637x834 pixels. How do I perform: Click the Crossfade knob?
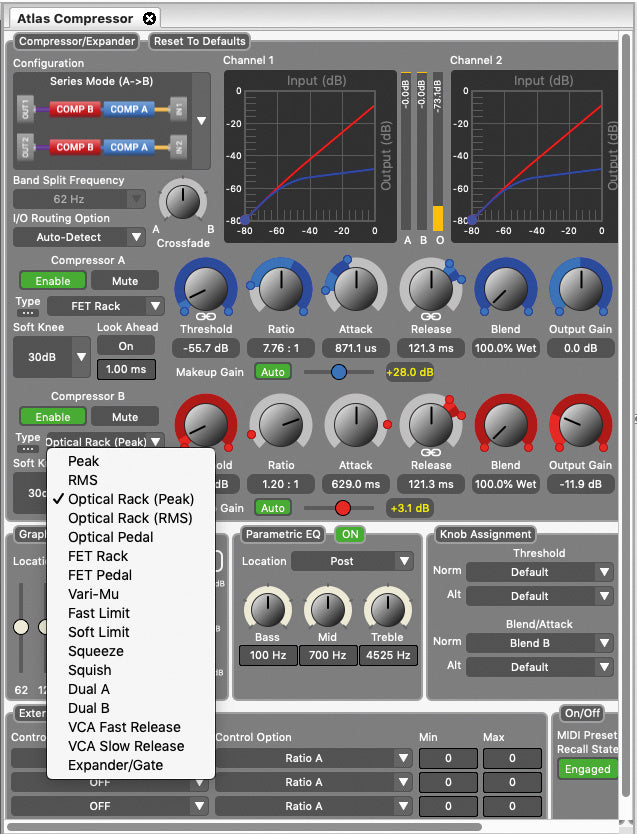click(x=181, y=201)
